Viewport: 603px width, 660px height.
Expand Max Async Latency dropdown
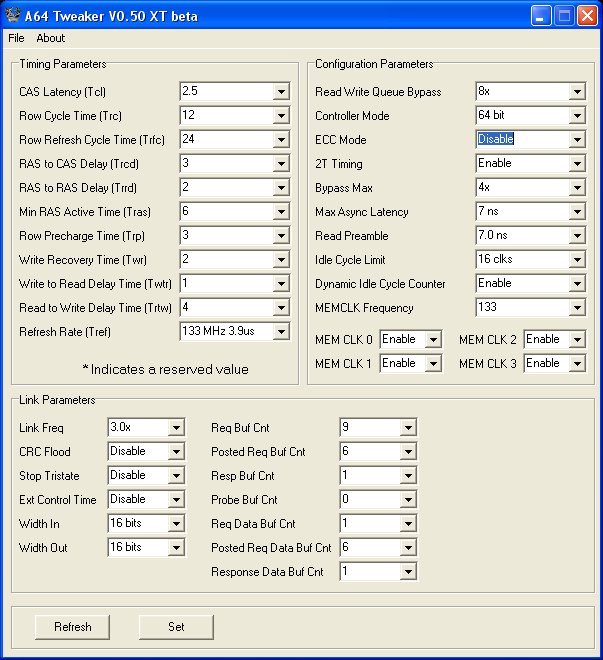click(x=577, y=211)
